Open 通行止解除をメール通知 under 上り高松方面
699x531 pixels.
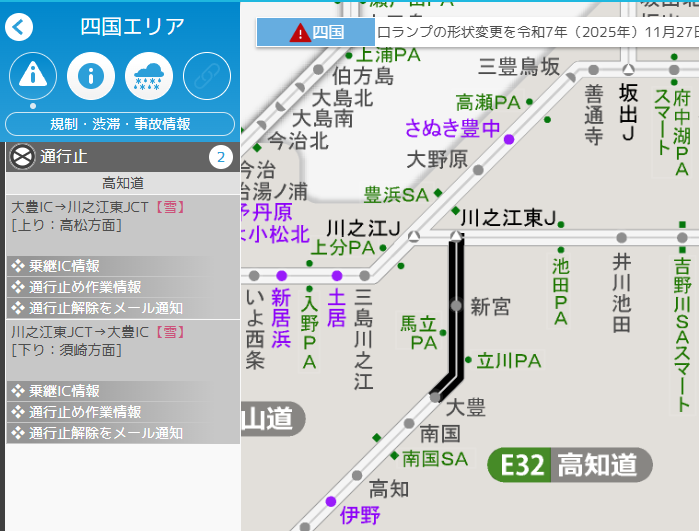123,308
